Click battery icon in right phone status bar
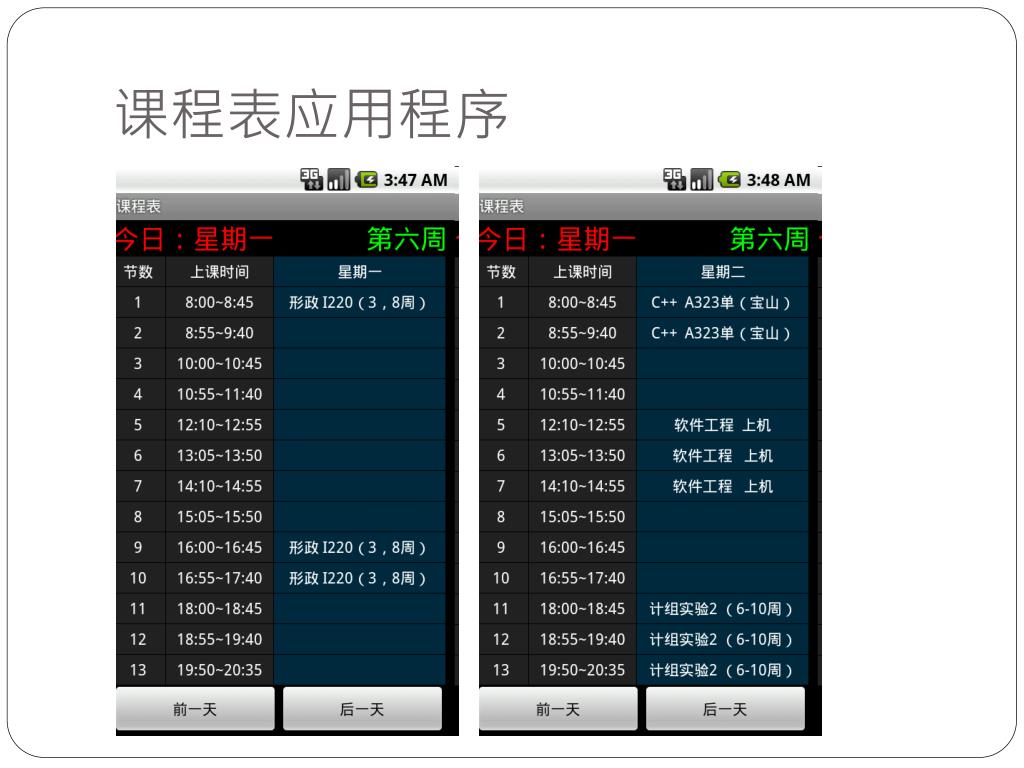1024x768 pixels. 729,179
